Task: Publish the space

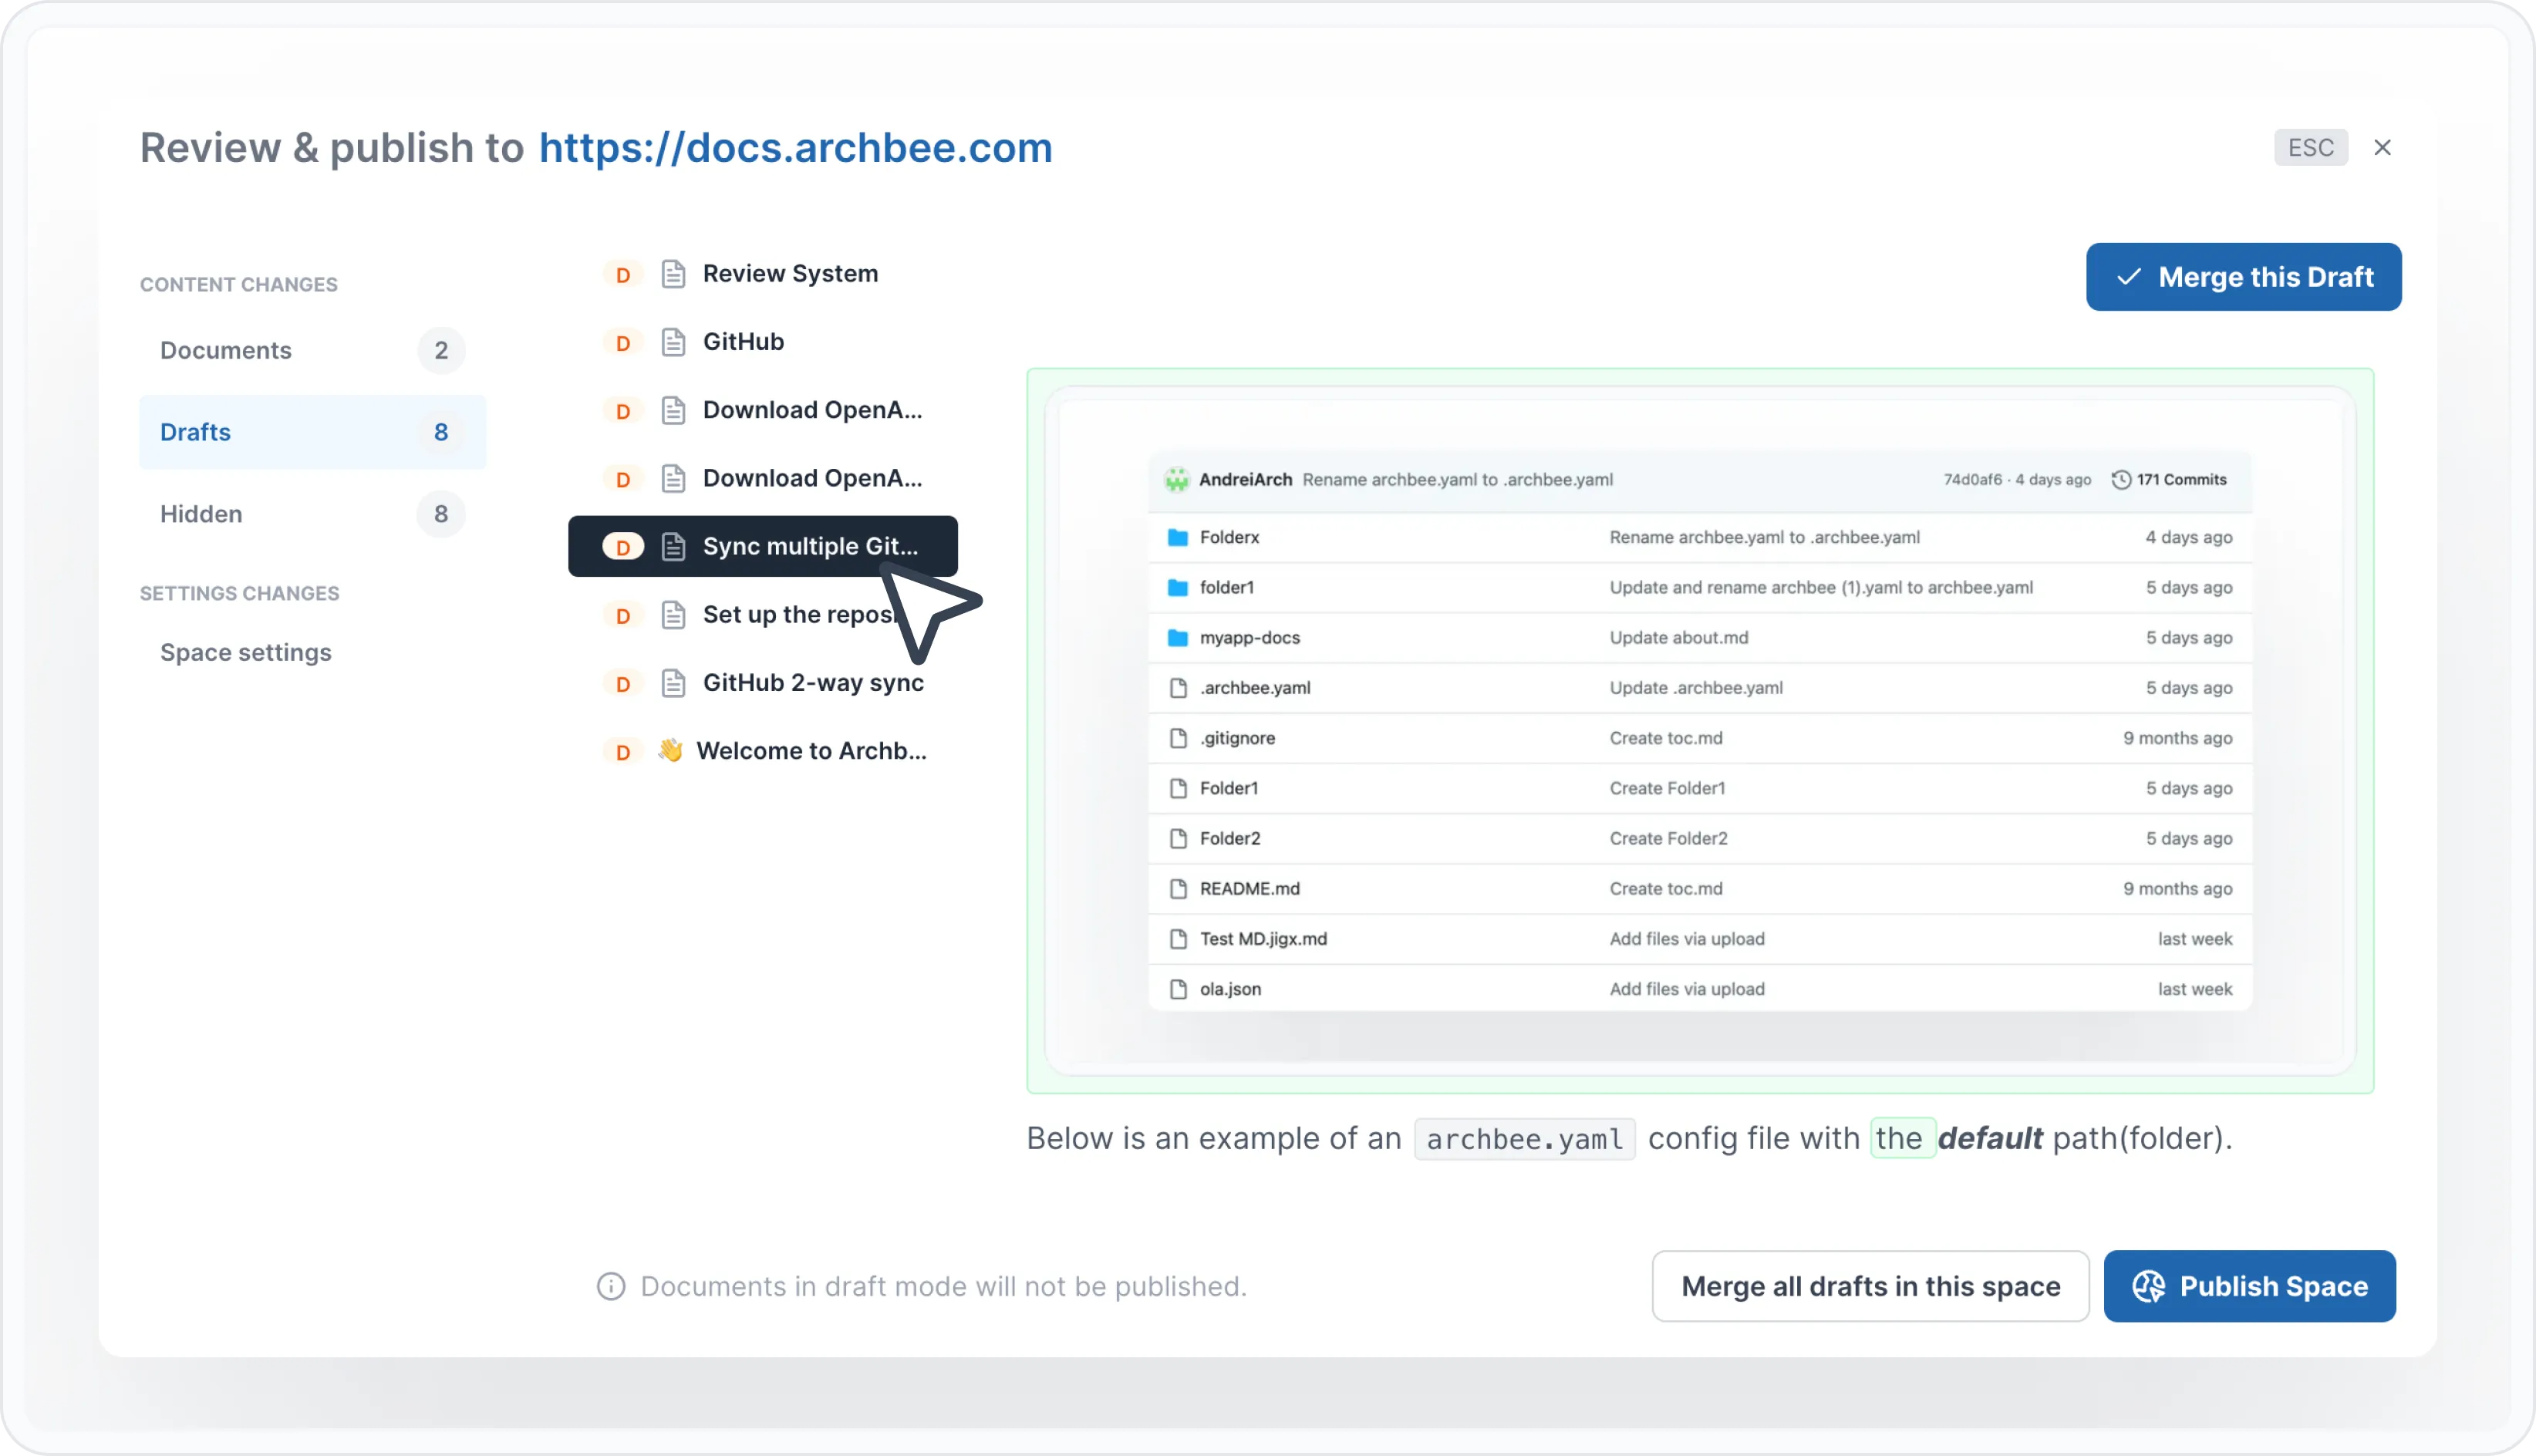Action: (x=2249, y=1286)
